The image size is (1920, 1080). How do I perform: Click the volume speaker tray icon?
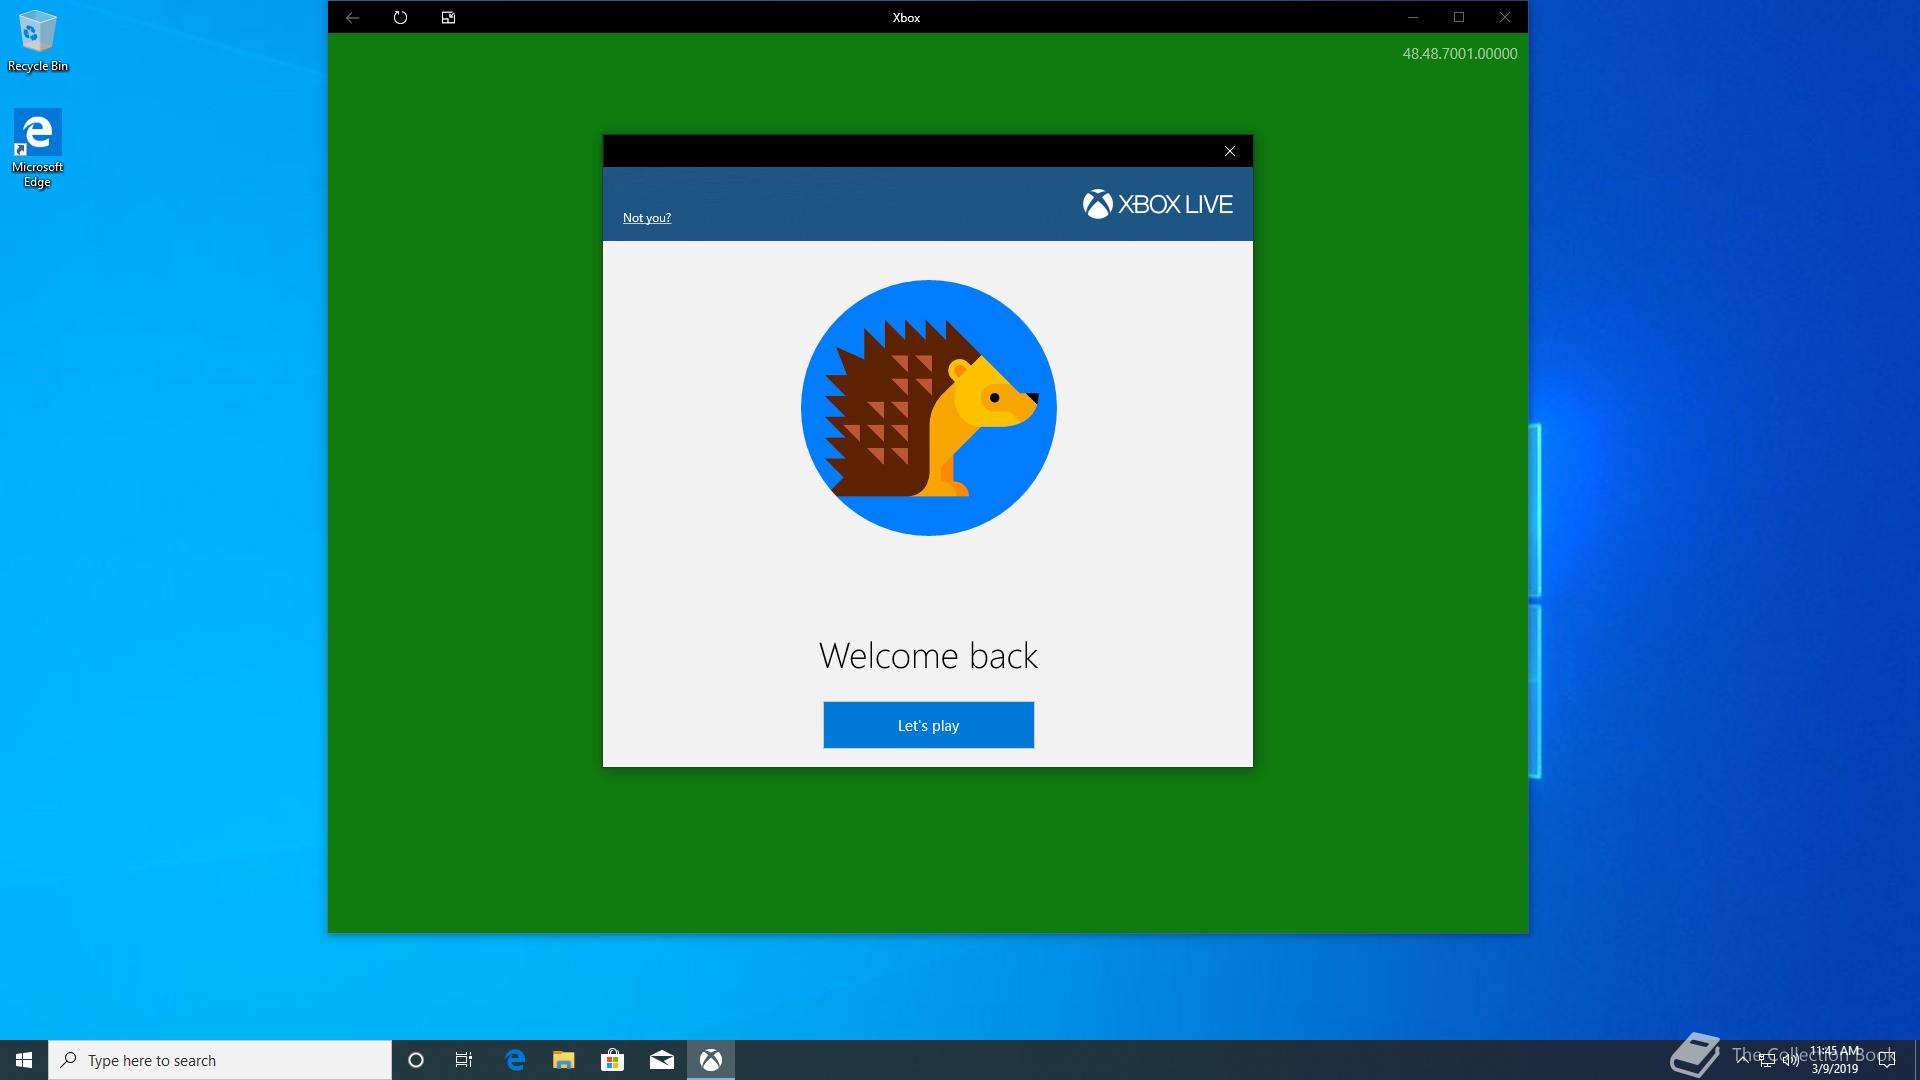pyautogui.click(x=1790, y=1060)
